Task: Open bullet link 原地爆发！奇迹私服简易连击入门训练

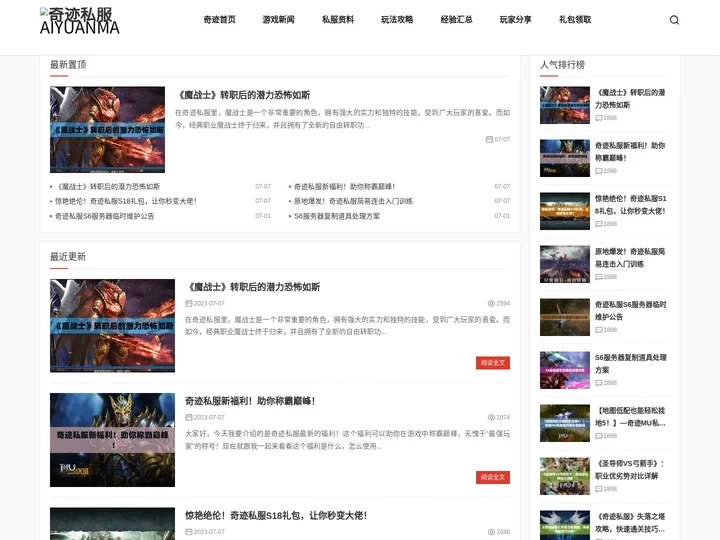Action: (x=353, y=201)
